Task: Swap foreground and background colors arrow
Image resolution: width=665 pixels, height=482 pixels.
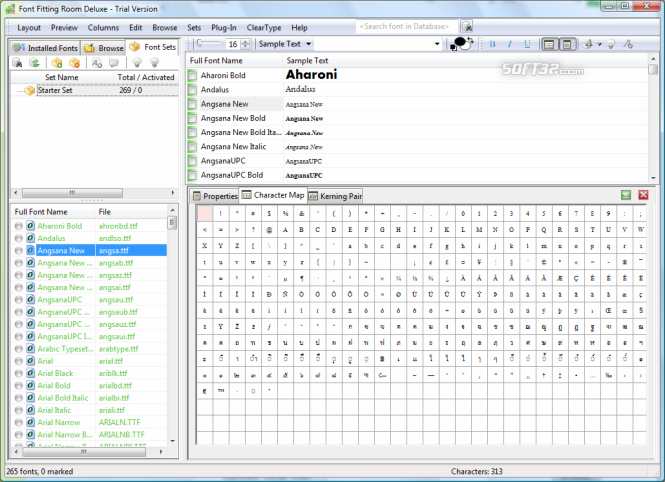Action: (x=470, y=40)
